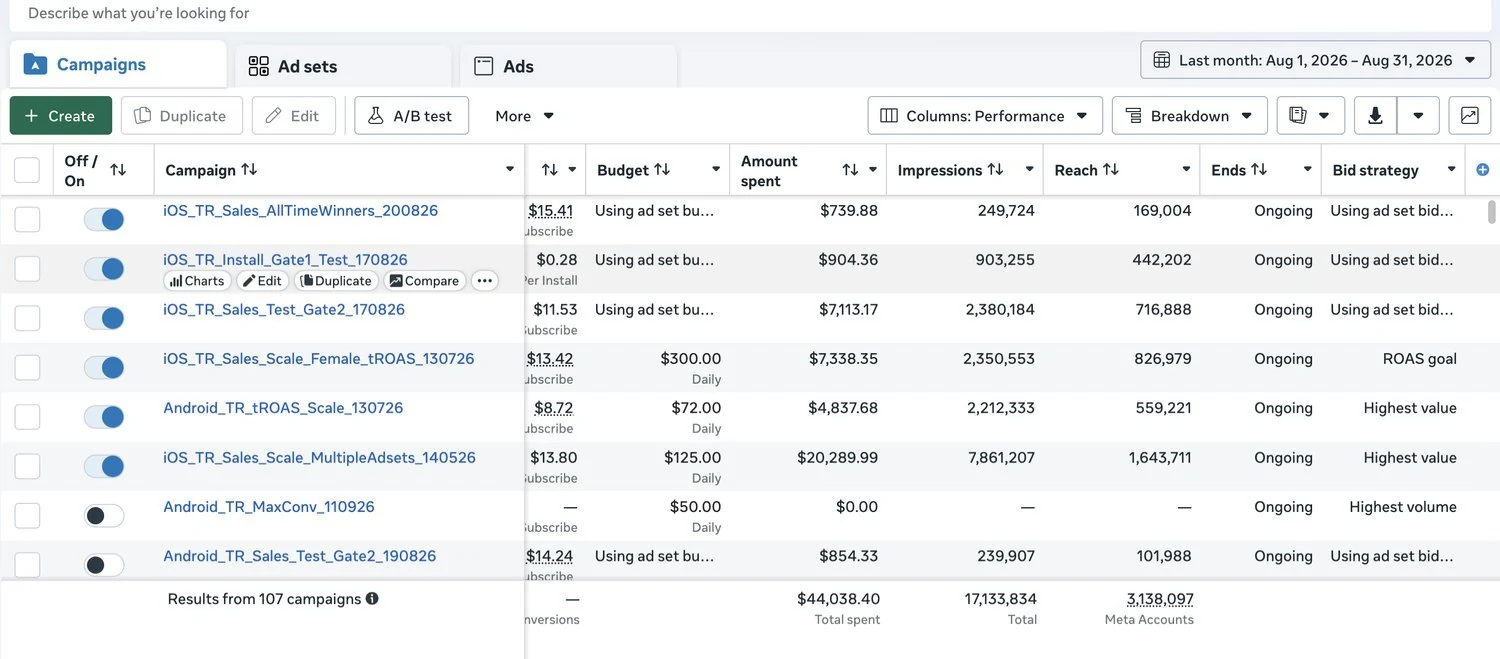Tick the checkbox for Android_TR_MaxConv_110926
The height and width of the screenshot is (659, 1500).
[x=27, y=516]
